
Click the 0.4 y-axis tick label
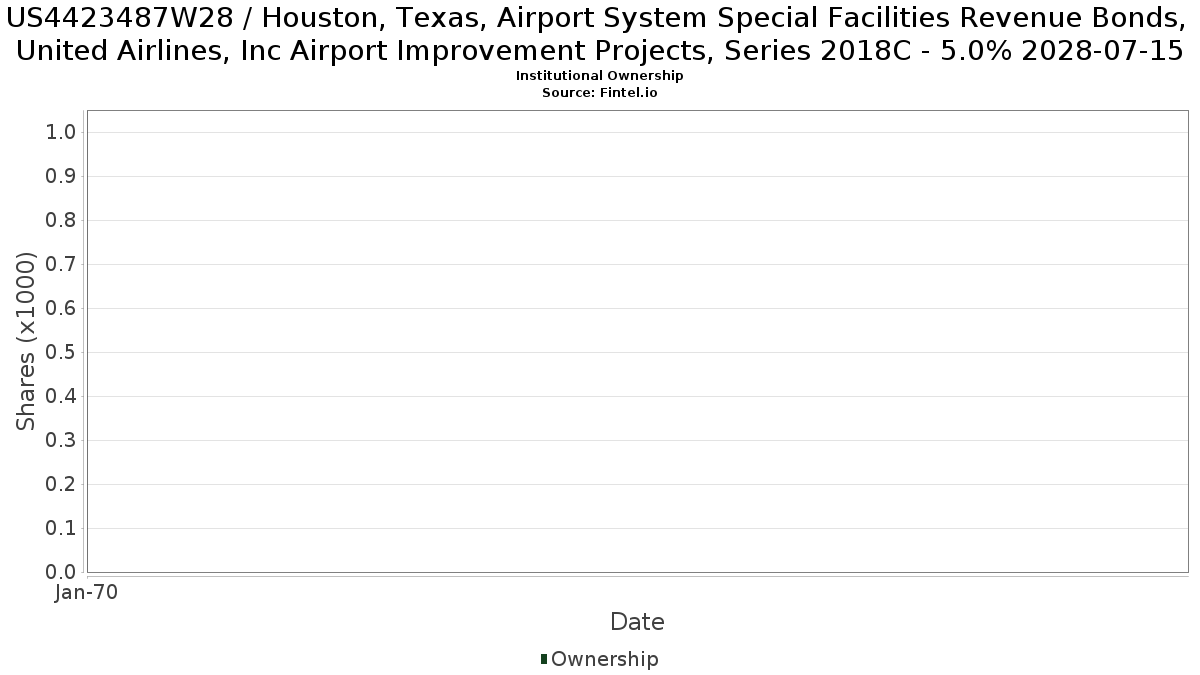[x=62, y=397]
